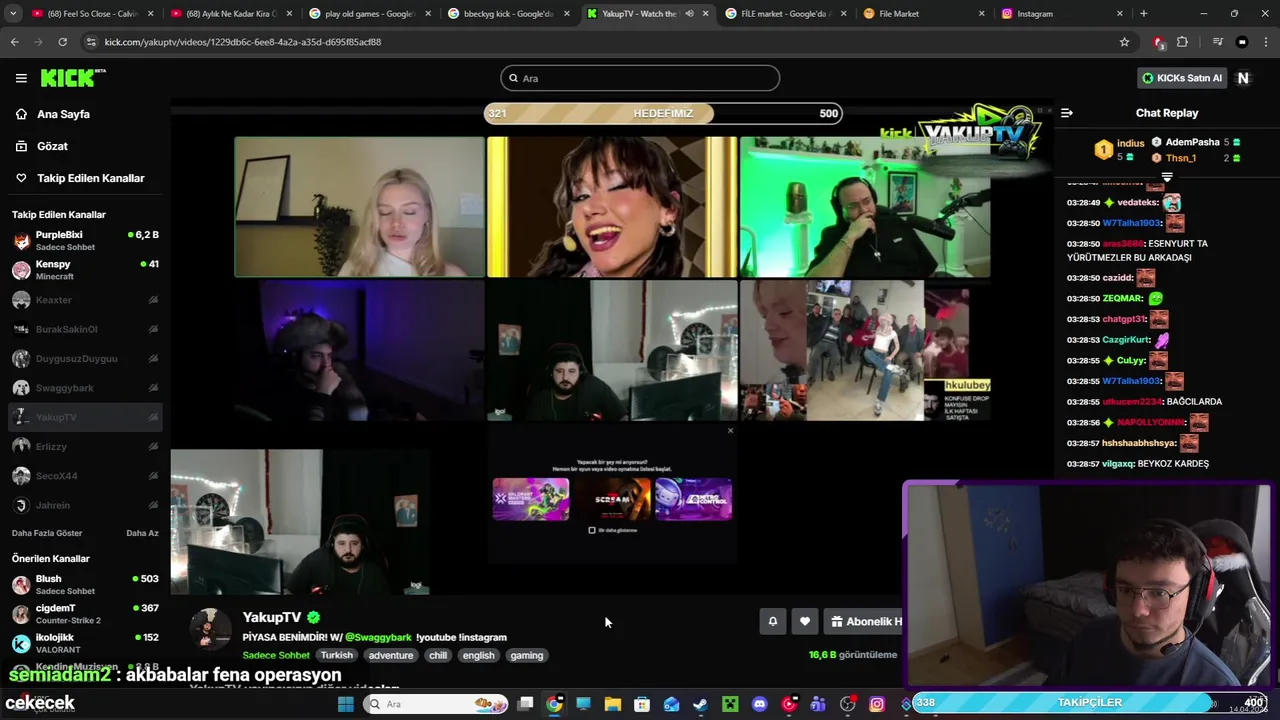Select the Valorant game card in popup

531,499
